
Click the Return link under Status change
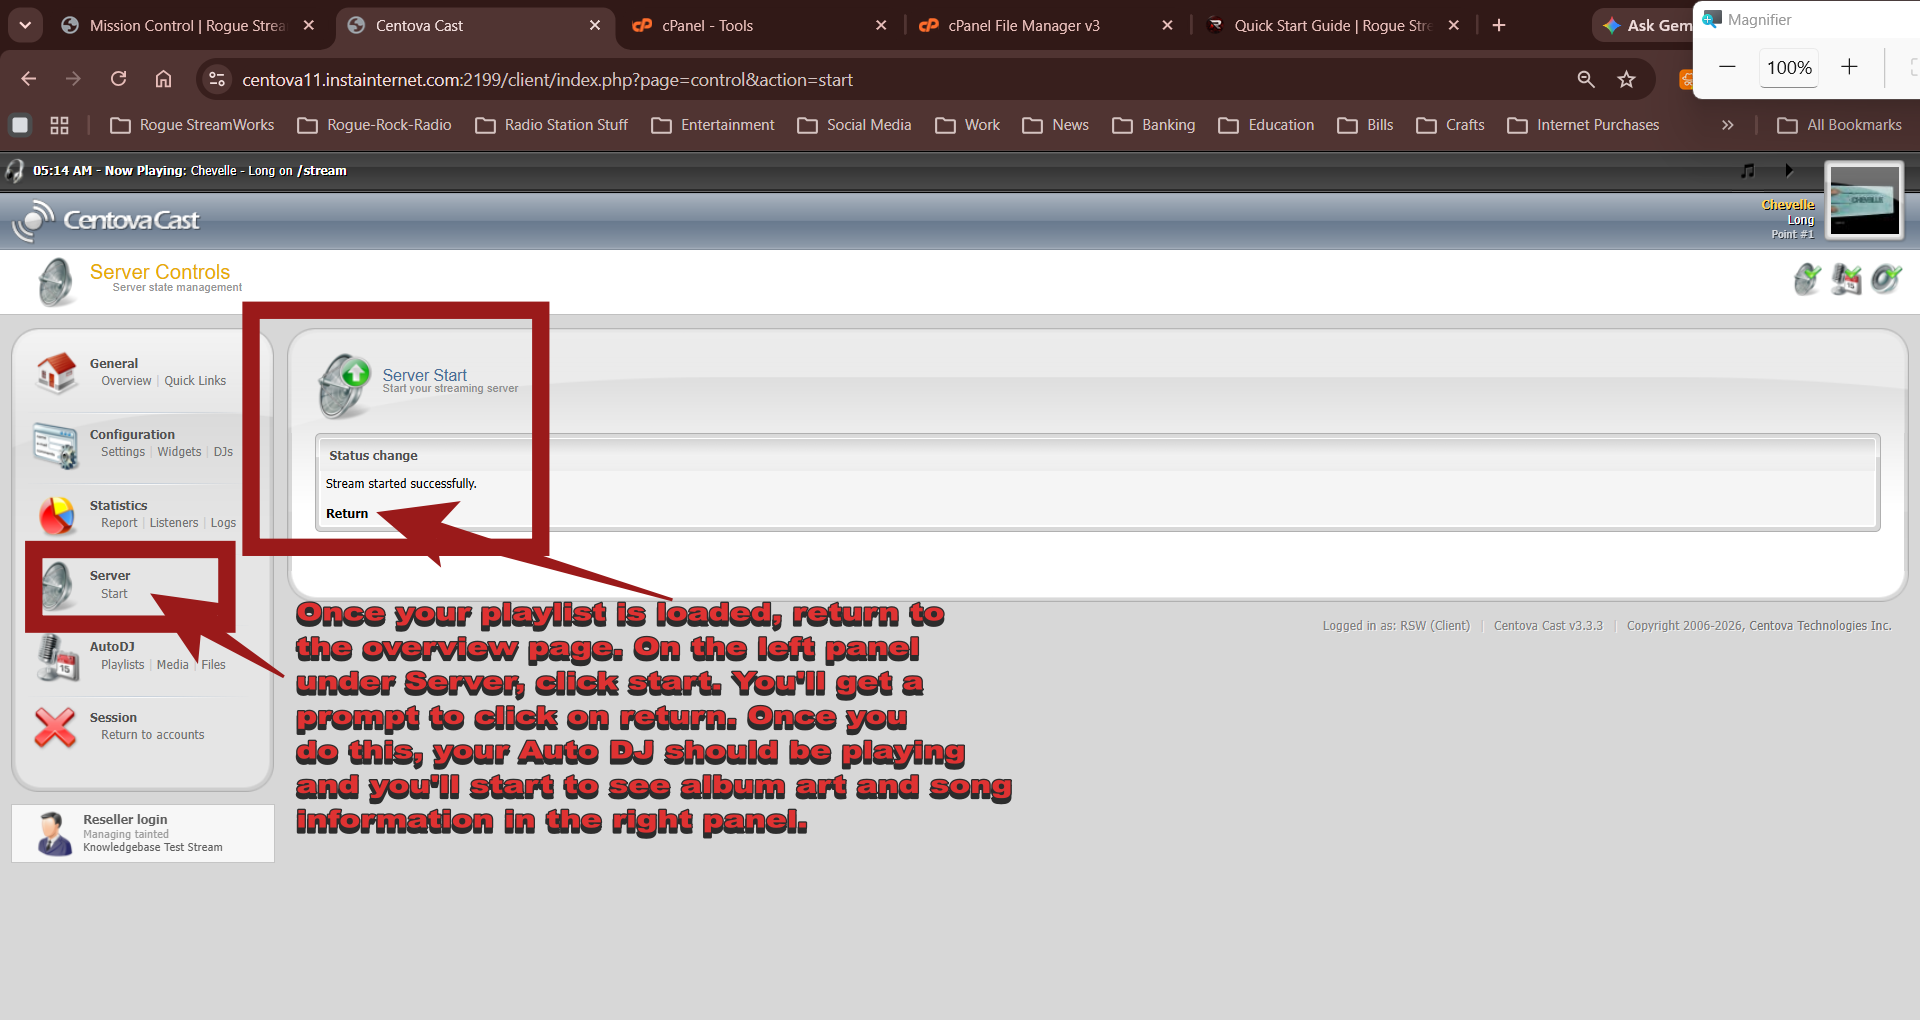(x=347, y=513)
